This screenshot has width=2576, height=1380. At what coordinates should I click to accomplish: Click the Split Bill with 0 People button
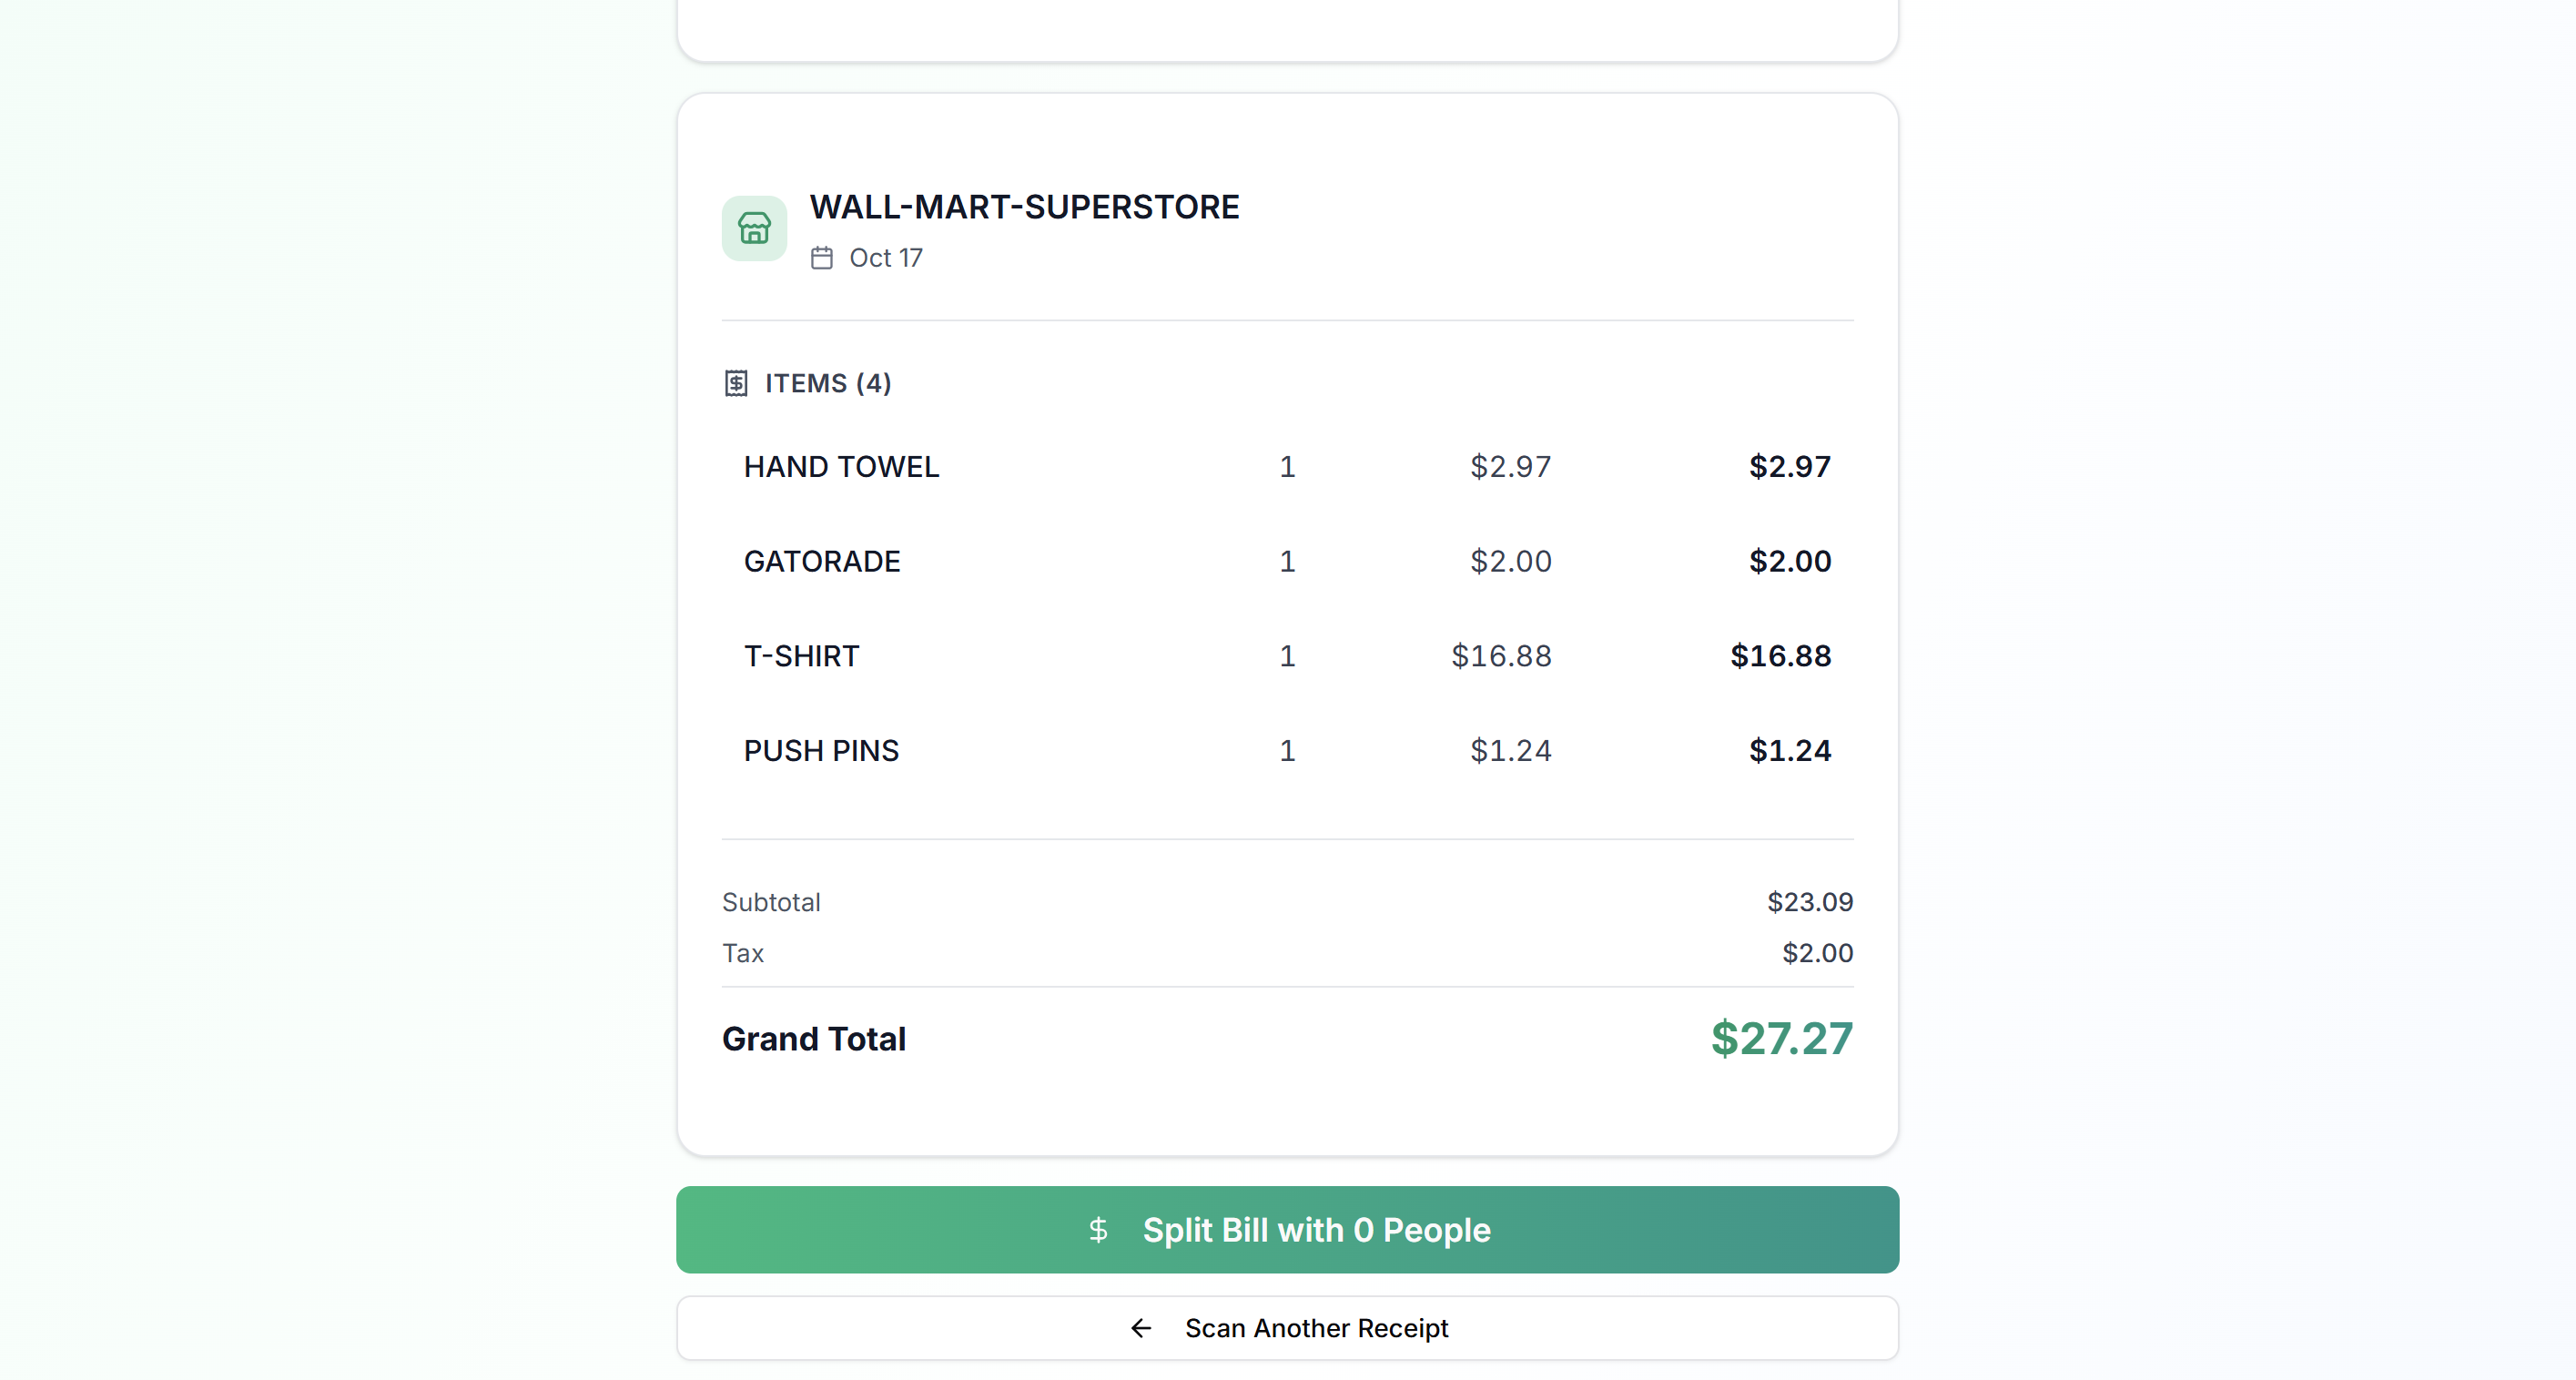coord(1287,1230)
